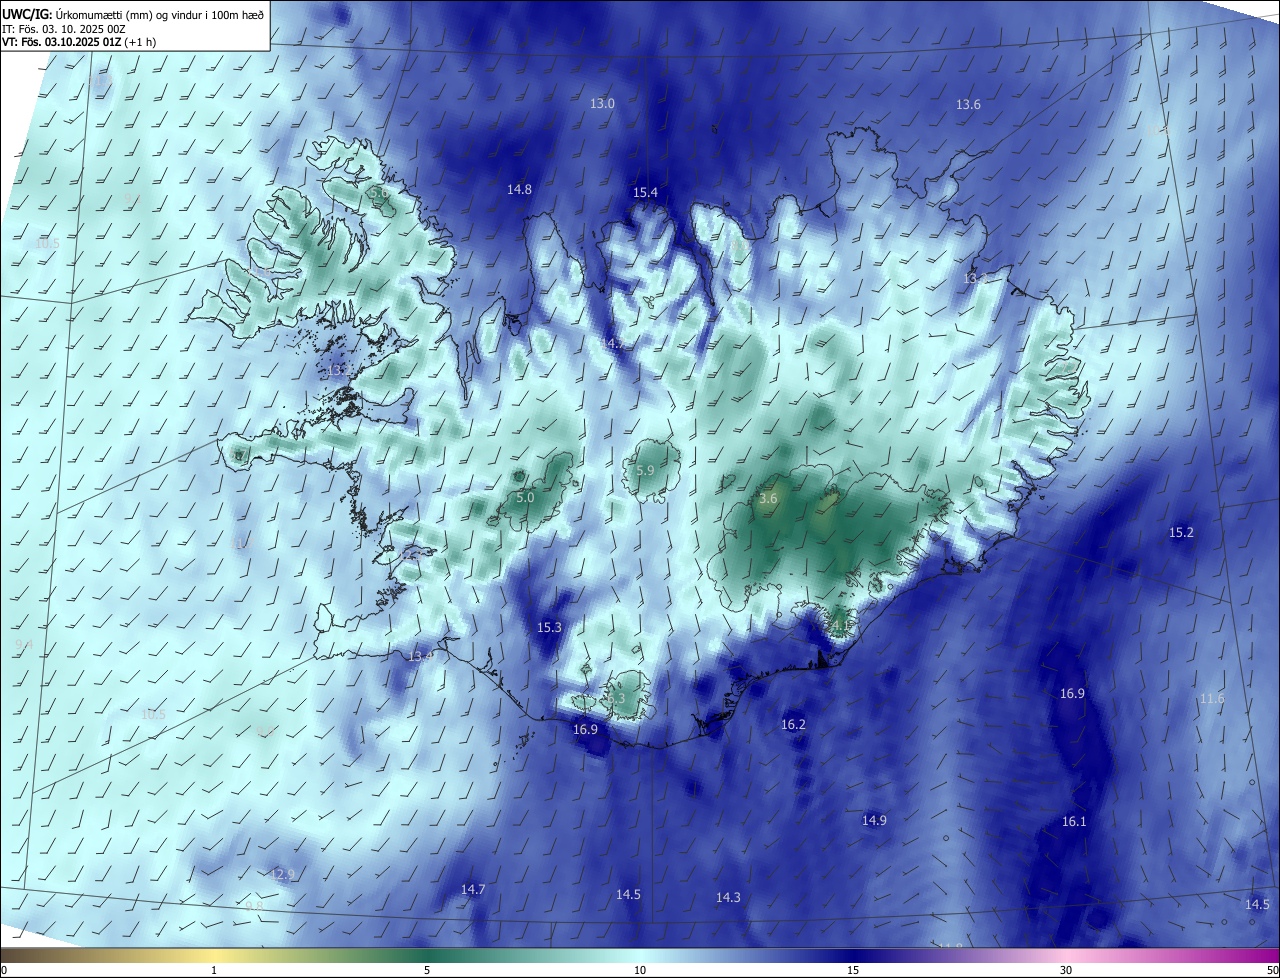Click the color scale tick label 50
The width and height of the screenshot is (1280, 978).
pyautogui.click(x=1273, y=970)
